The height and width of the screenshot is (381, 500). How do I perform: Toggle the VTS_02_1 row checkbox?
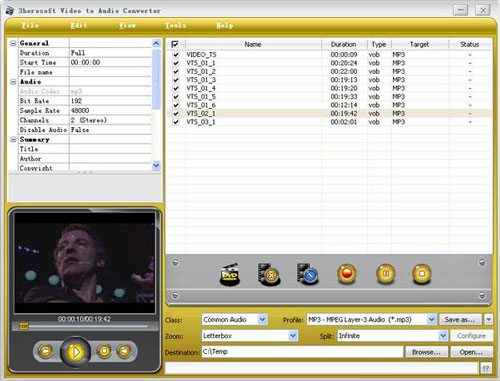176,114
